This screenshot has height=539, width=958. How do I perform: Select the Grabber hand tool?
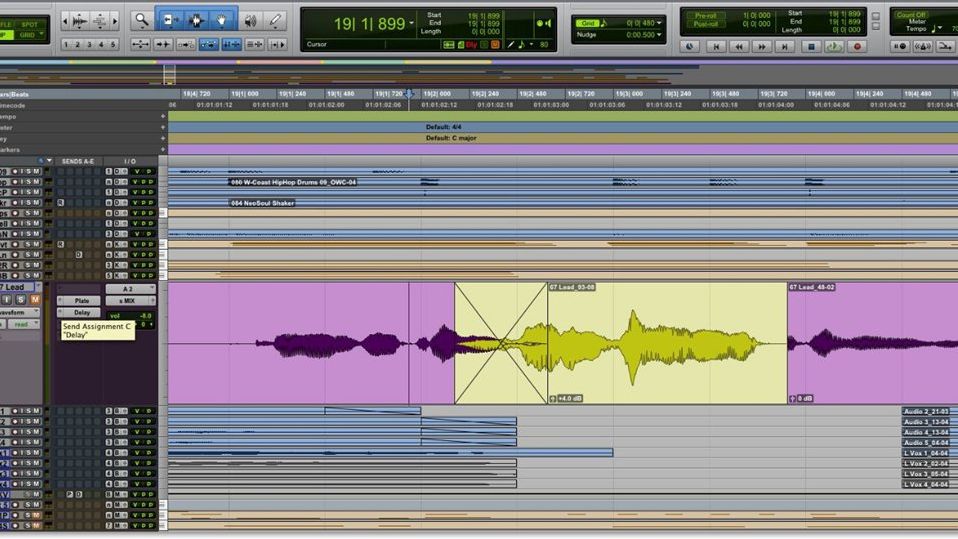click(x=222, y=20)
